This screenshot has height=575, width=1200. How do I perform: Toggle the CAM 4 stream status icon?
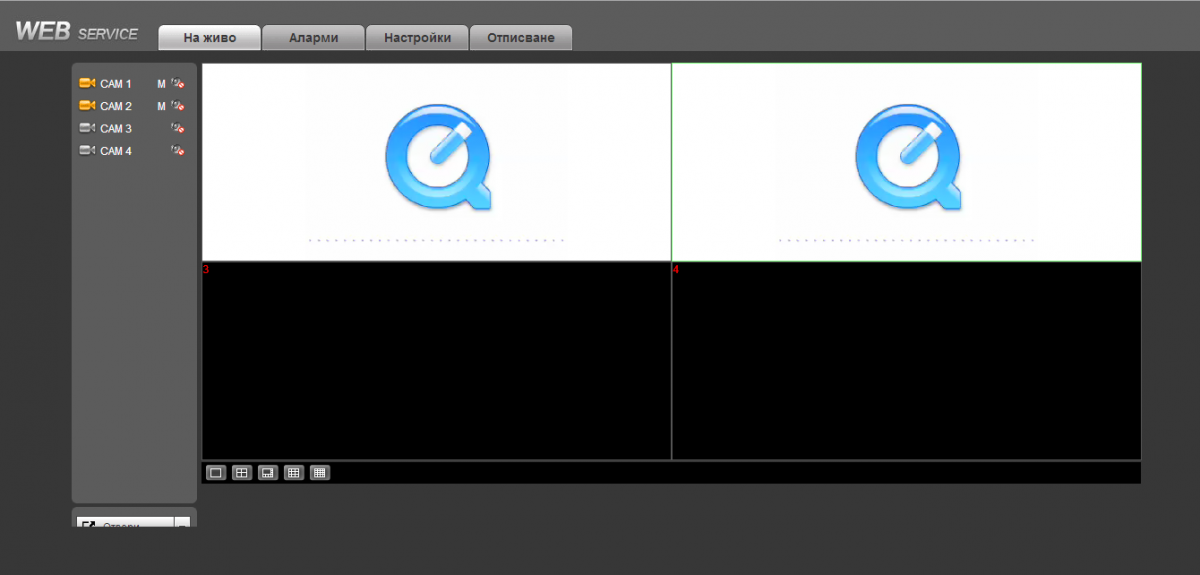click(177, 151)
